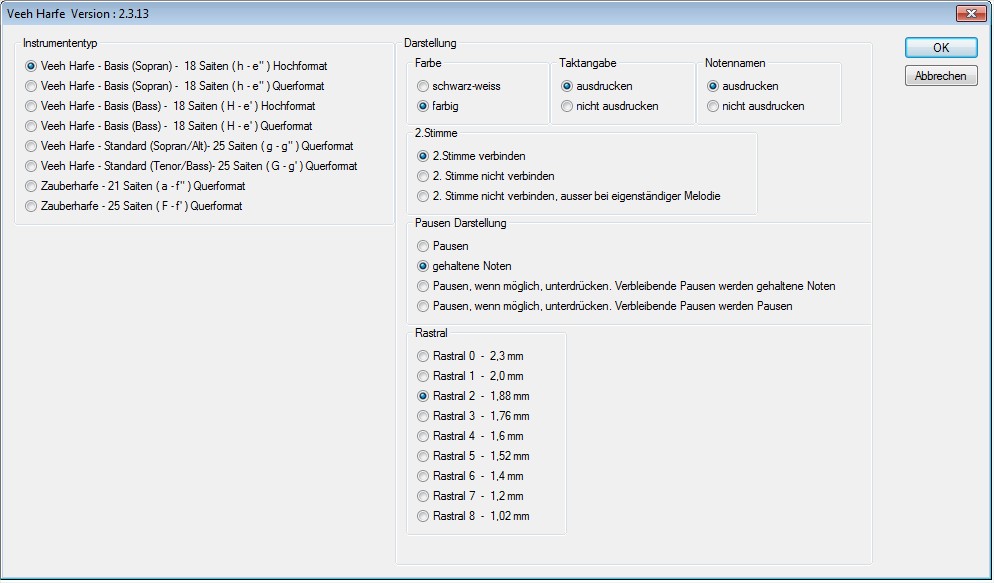Image resolution: width=994 pixels, height=583 pixels.
Task: Set Farbe to schwarz-weiss
Action: (424, 87)
